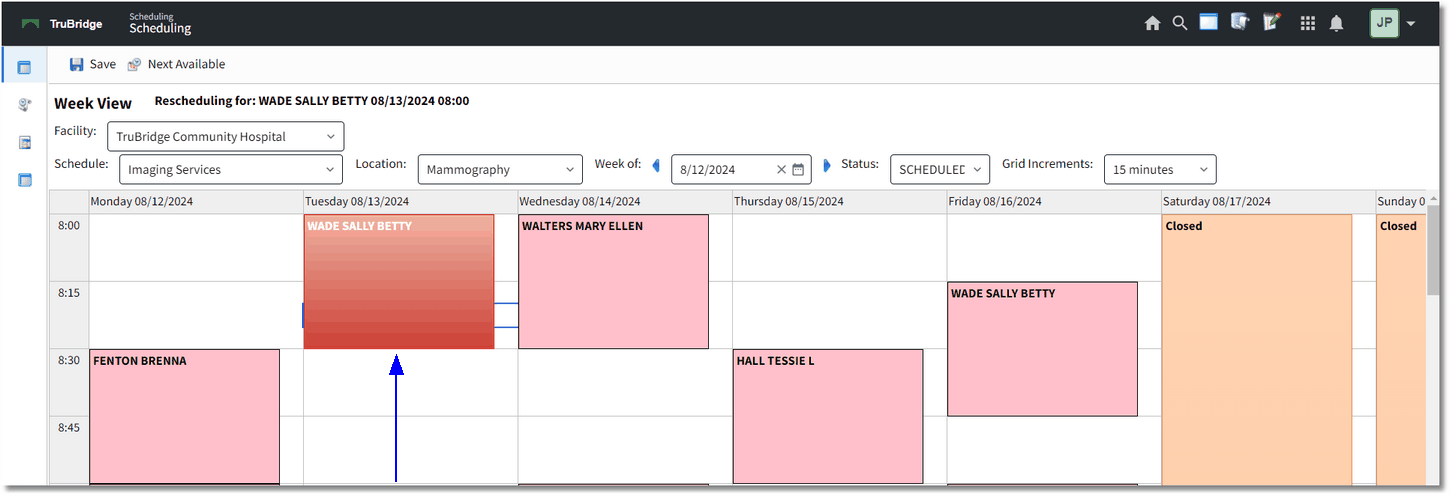Select the WADE SALLY BETTY Friday appointment
The width and height of the screenshot is (1450, 496).
1043,349
